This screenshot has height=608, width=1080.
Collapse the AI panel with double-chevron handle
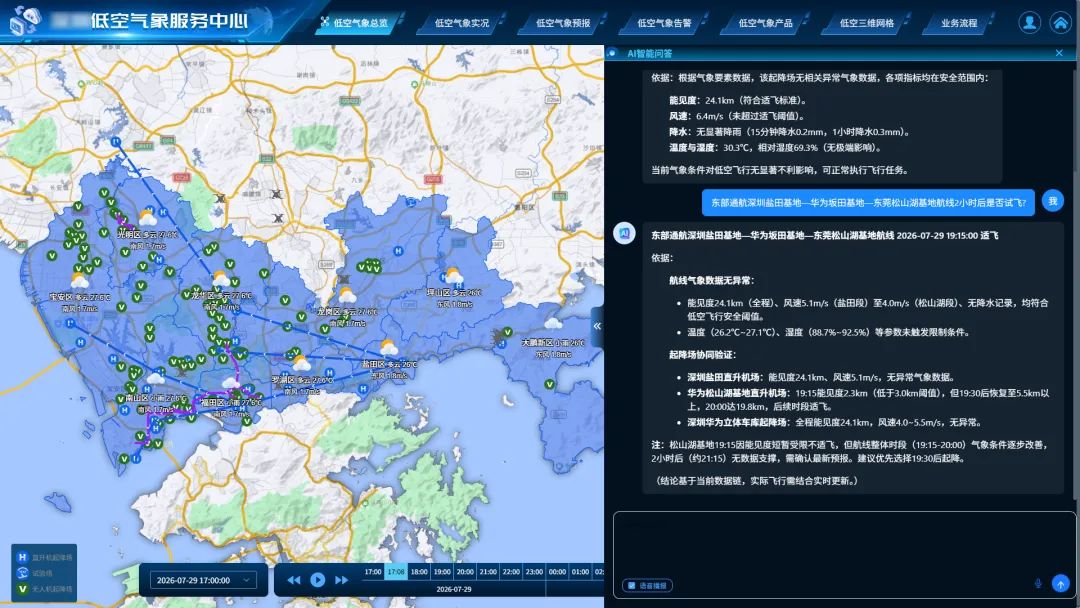tap(597, 326)
